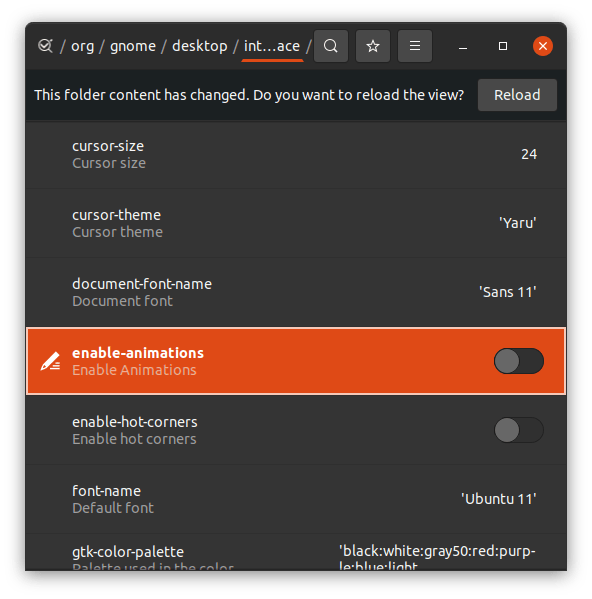The image size is (592, 599).
Task: Open the gtk-color-palette key
Action: coord(296,553)
